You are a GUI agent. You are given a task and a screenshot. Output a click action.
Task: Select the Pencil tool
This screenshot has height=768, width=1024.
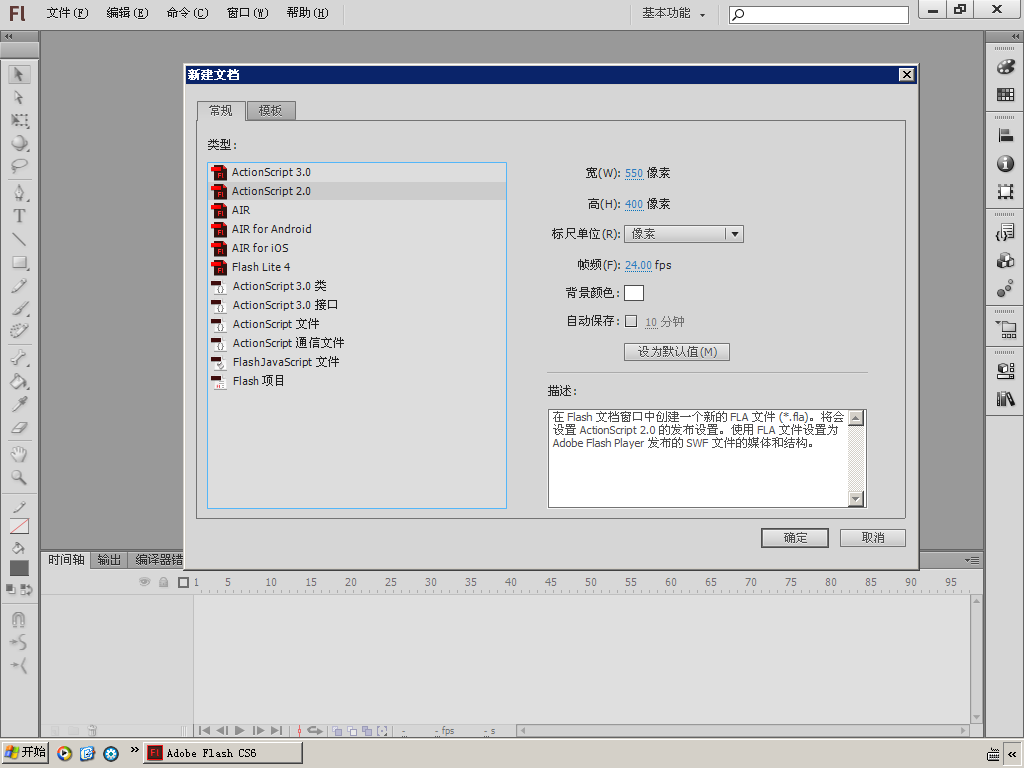tap(19, 285)
